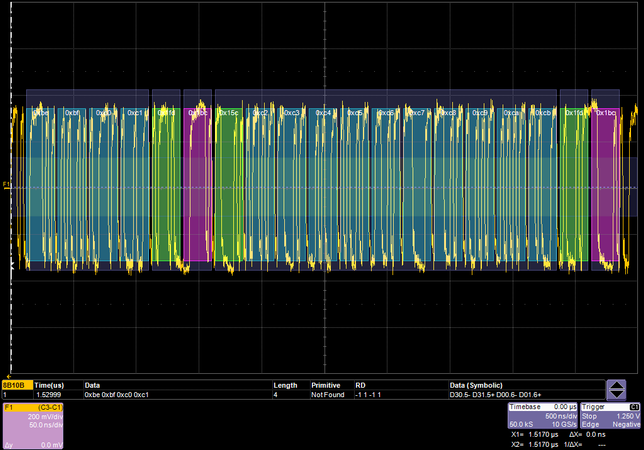Select decoded symbol 0xc8 on waveform
644x450 pixels.
[x=448, y=184]
